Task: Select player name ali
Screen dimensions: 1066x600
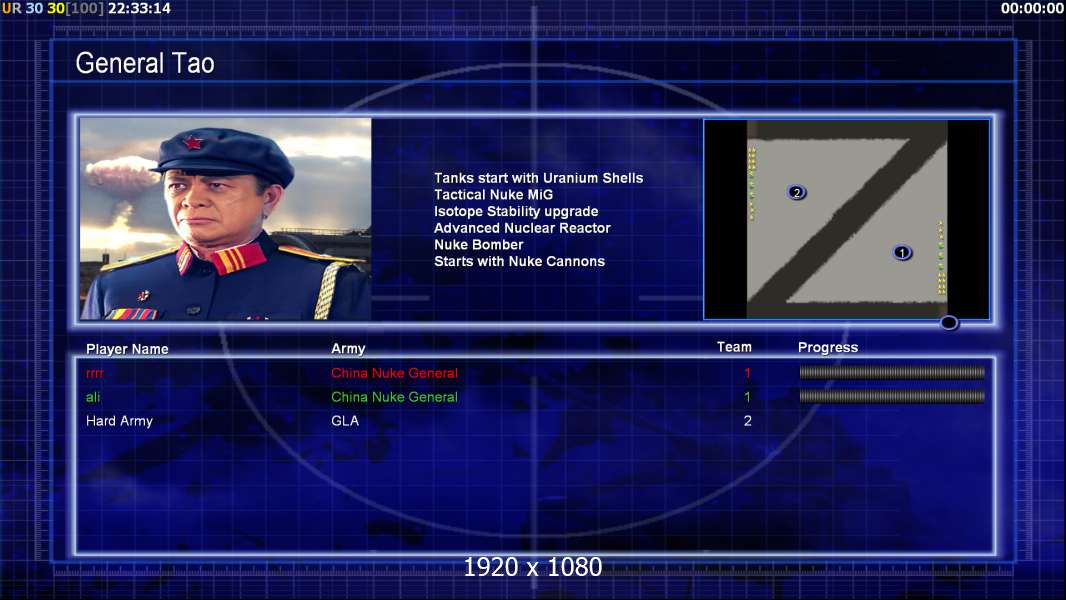Action: pyautogui.click(x=93, y=397)
